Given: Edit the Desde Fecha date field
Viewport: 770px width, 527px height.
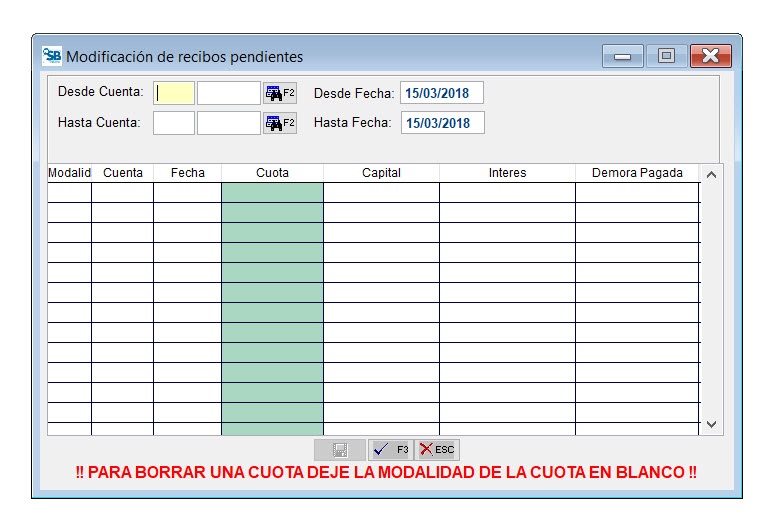Looking at the screenshot, I should (x=442, y=93).
